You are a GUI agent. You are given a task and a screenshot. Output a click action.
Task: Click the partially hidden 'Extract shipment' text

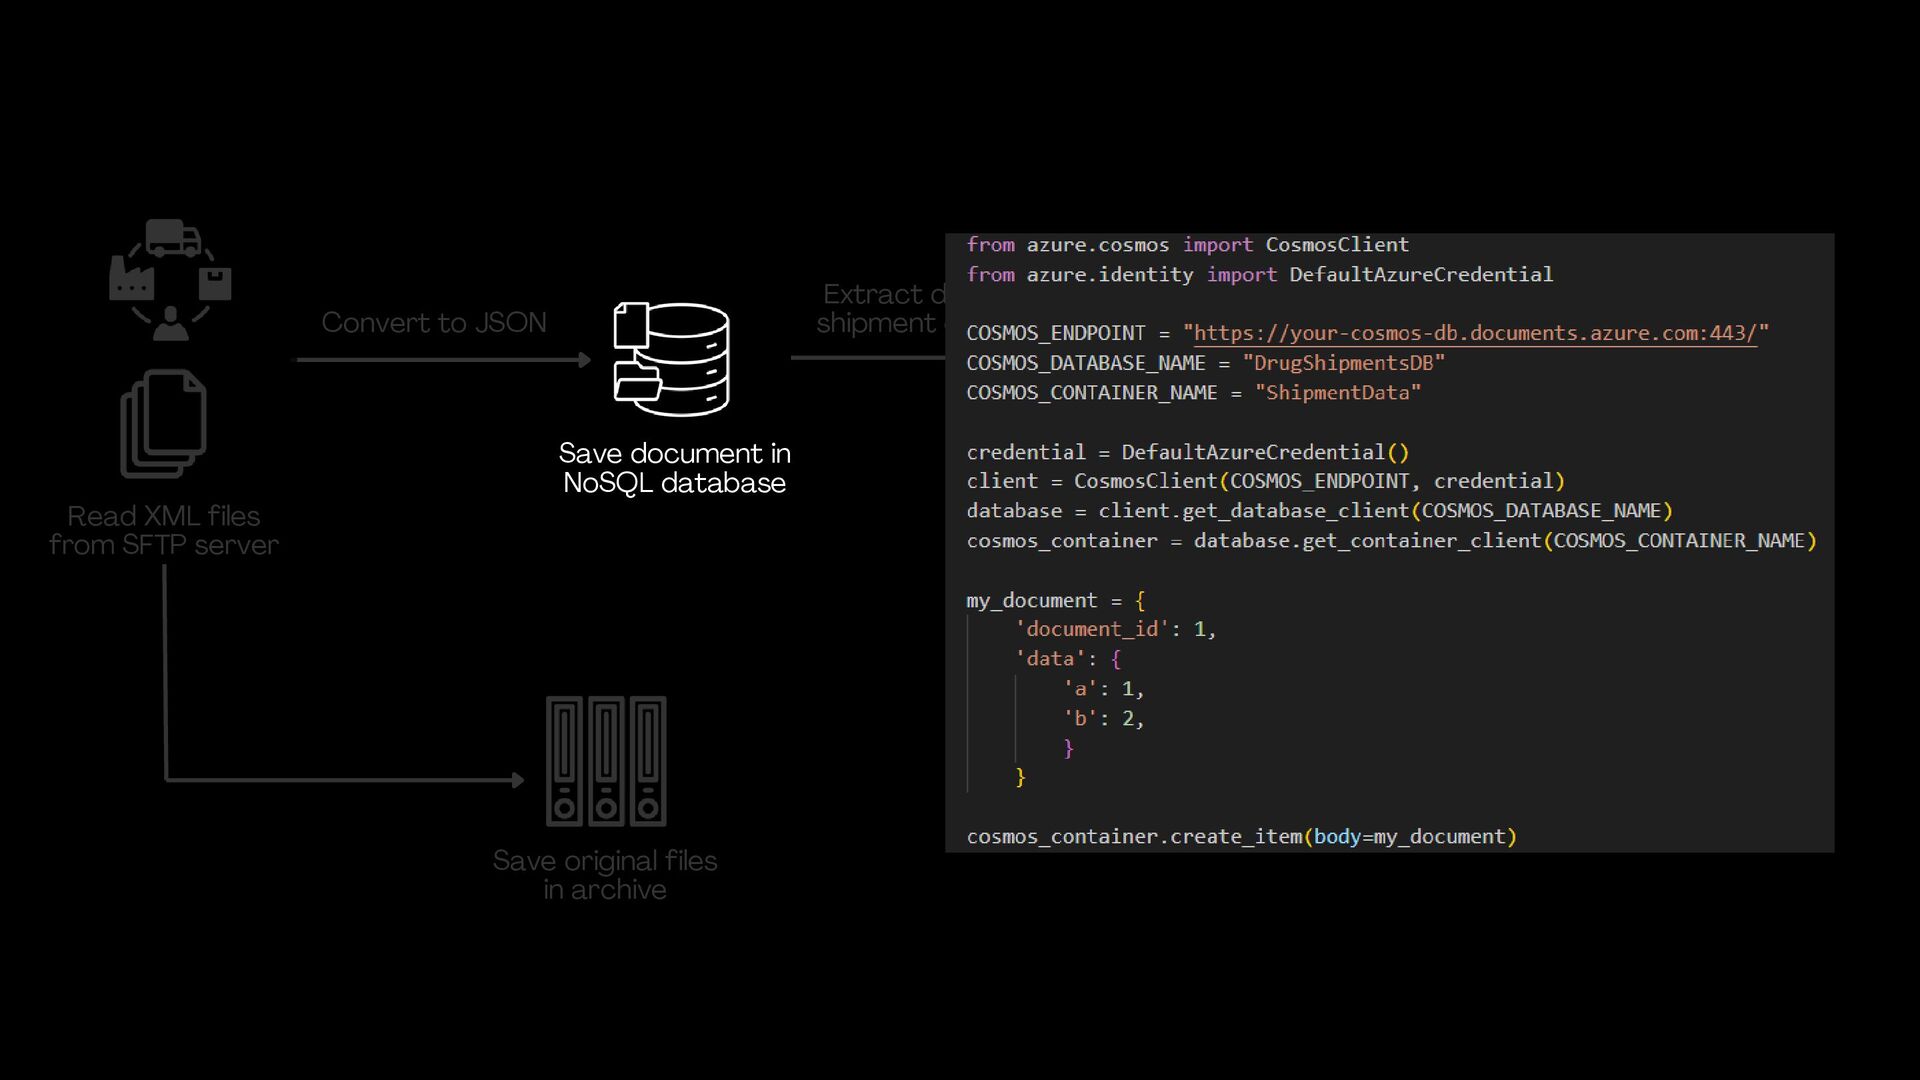[878, 308]
